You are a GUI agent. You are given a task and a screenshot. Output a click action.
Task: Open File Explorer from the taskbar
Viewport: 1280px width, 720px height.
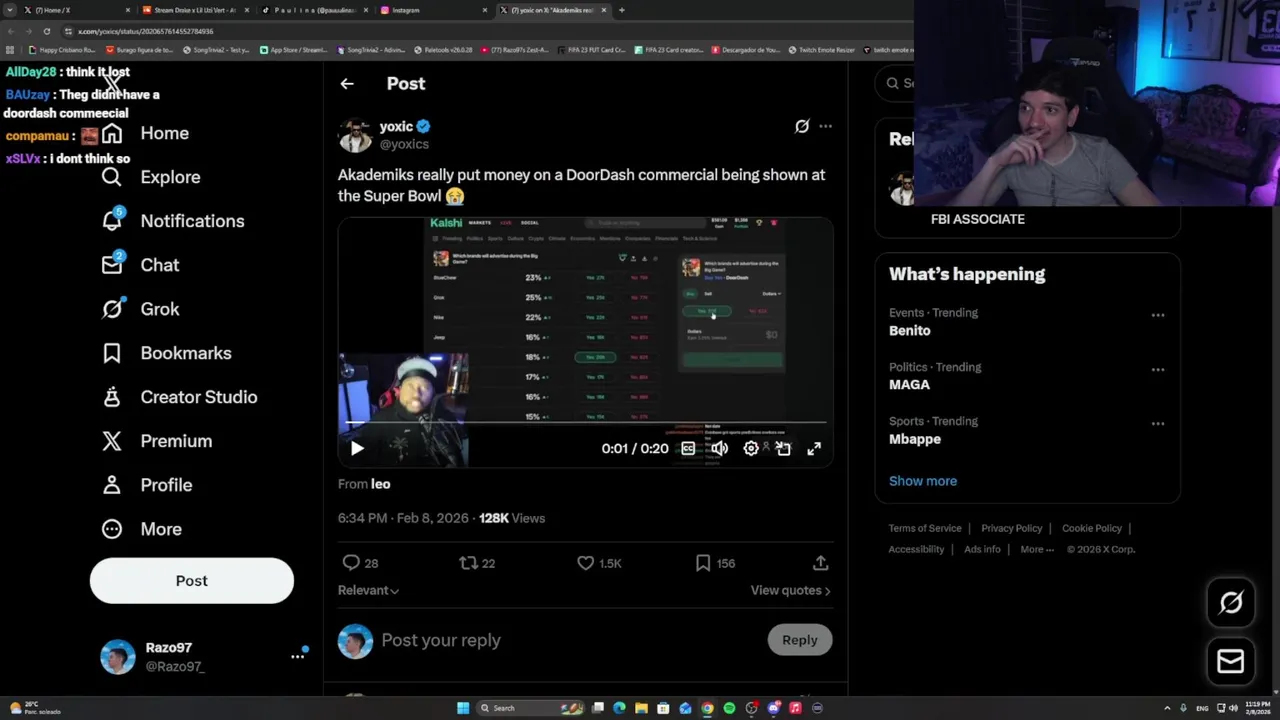(641, 708)
